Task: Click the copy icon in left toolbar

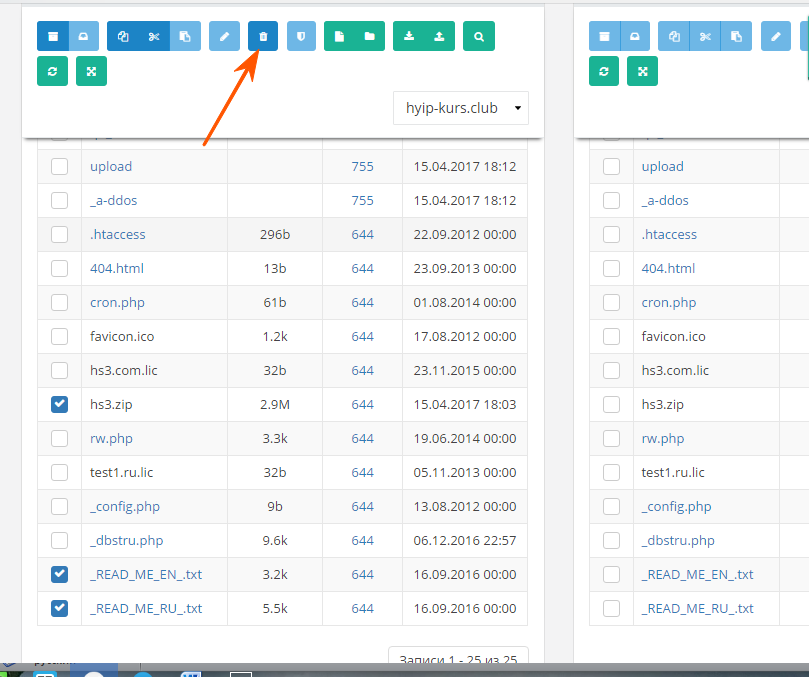Action: [x=123, y=37]
